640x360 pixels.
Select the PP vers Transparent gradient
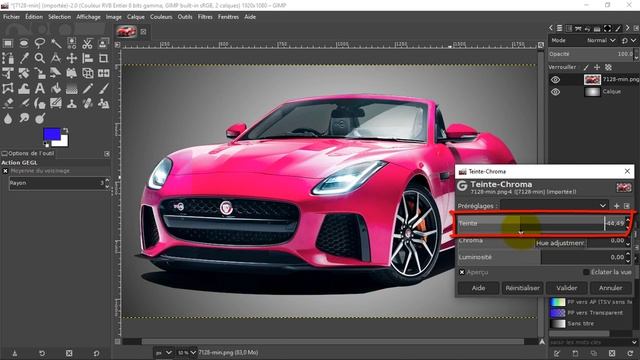click(591, 313)
